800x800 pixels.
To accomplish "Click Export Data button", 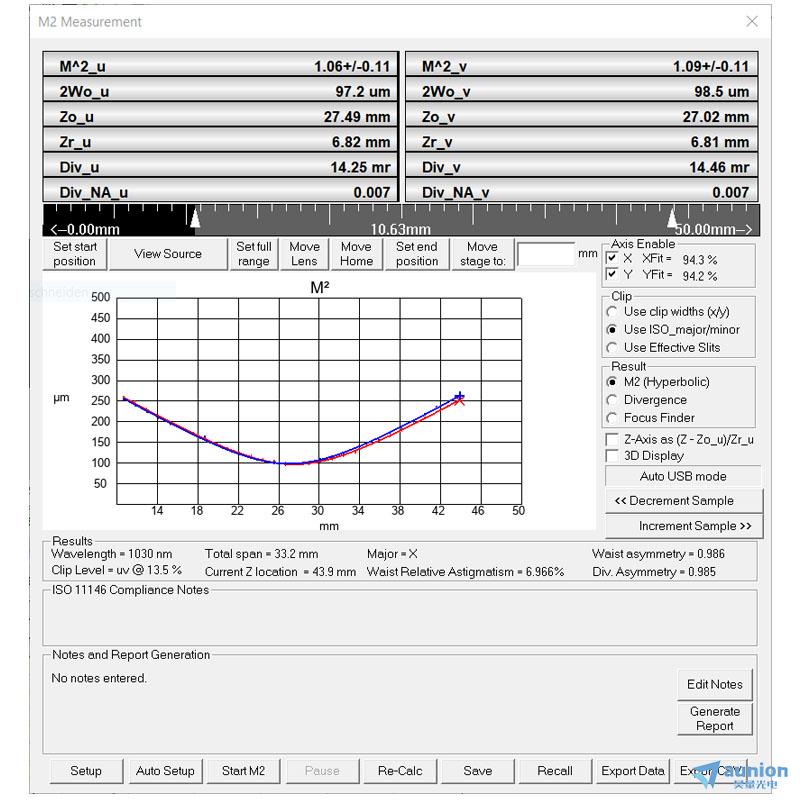I will point(632,771).
